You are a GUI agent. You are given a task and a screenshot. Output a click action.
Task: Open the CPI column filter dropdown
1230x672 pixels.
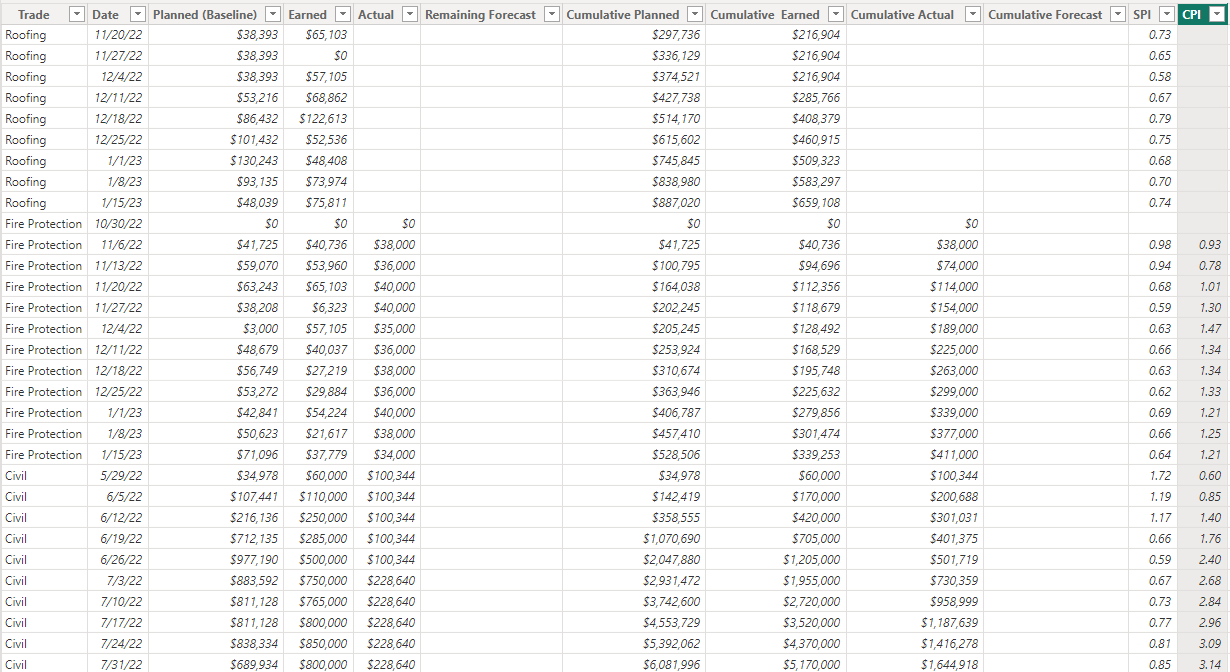[x=1218, y=15]
